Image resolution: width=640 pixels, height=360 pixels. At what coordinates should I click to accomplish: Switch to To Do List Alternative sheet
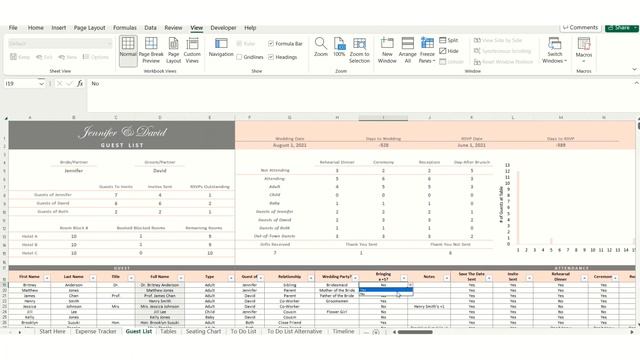click(x=294, y=331)
